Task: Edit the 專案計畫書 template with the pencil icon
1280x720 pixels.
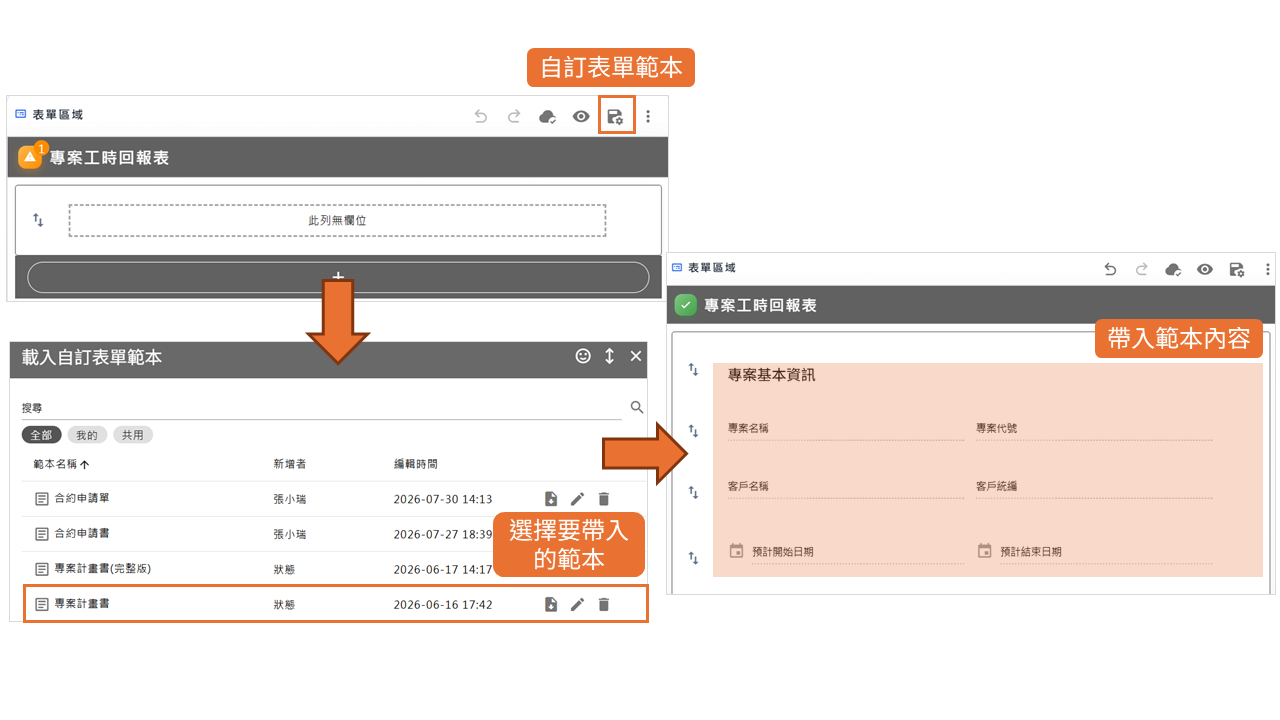Action: (577, 604)
